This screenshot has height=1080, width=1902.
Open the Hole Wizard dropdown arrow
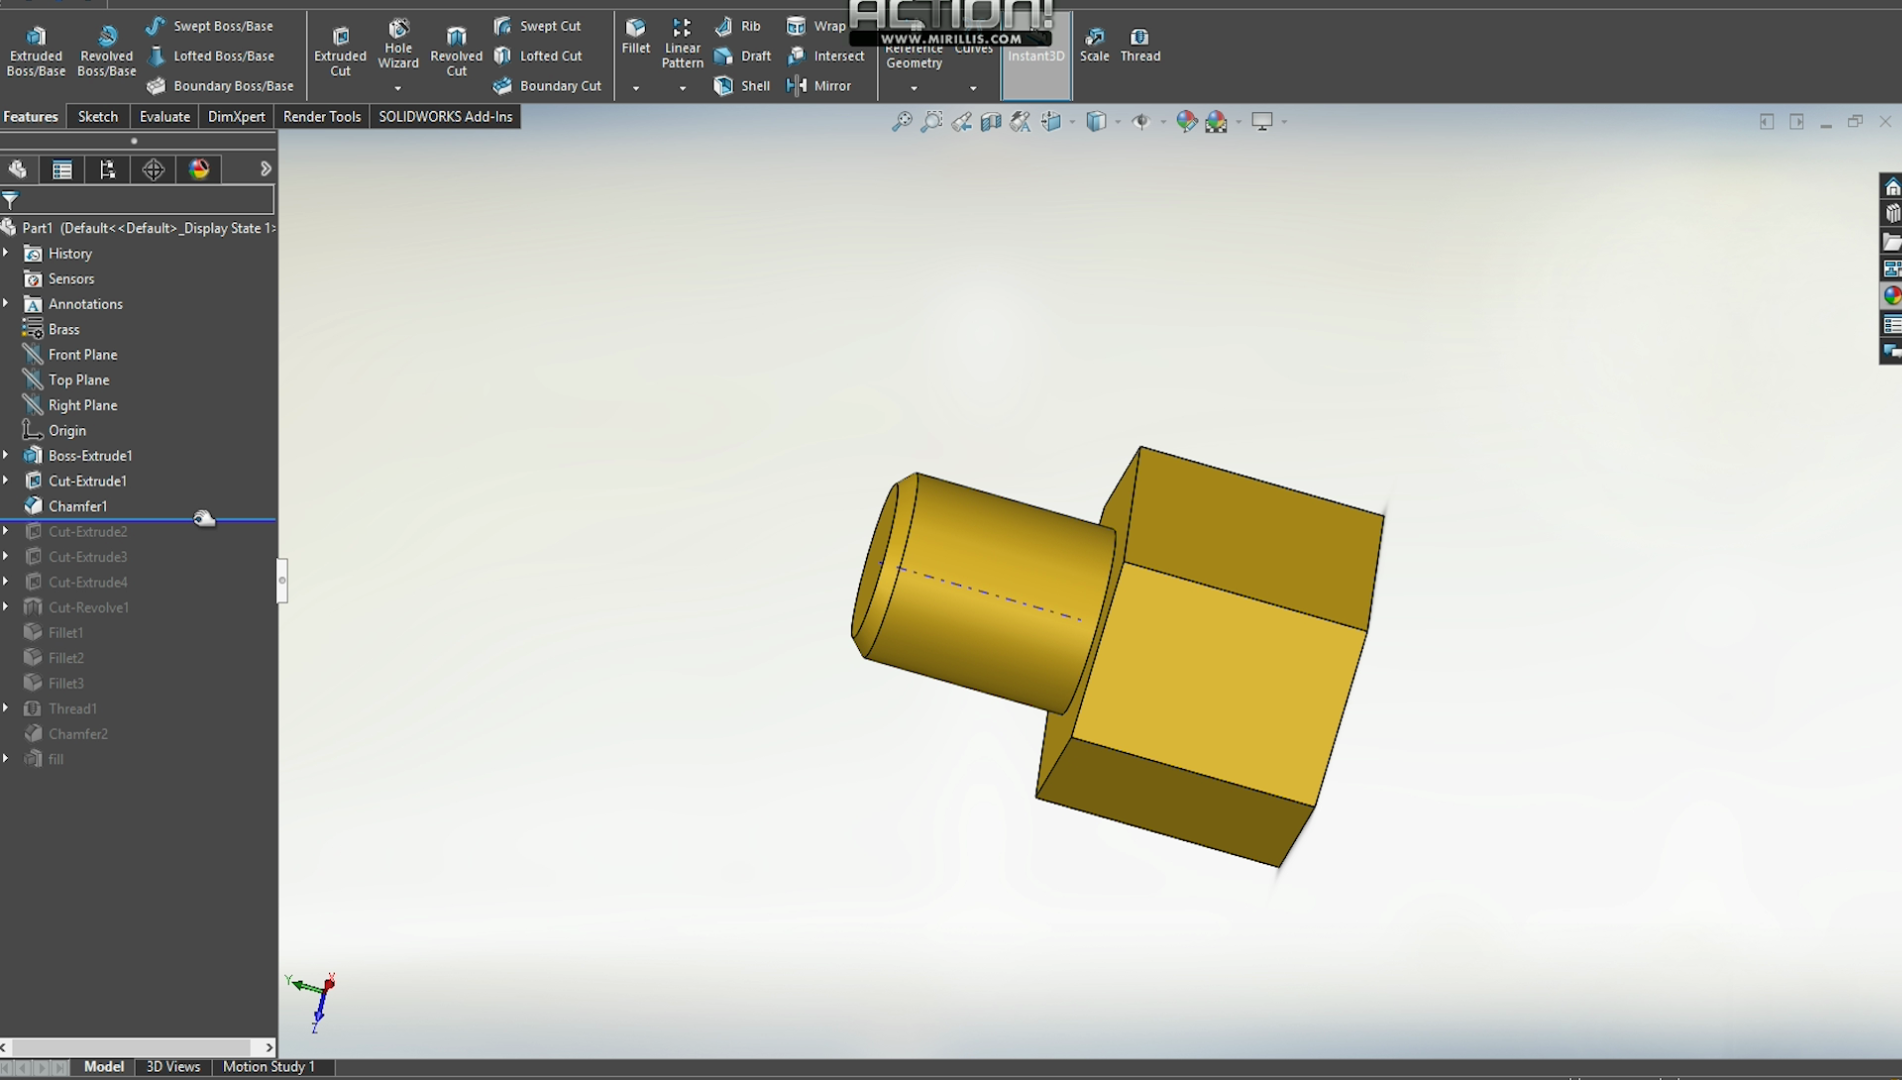(x=398, y=88)
